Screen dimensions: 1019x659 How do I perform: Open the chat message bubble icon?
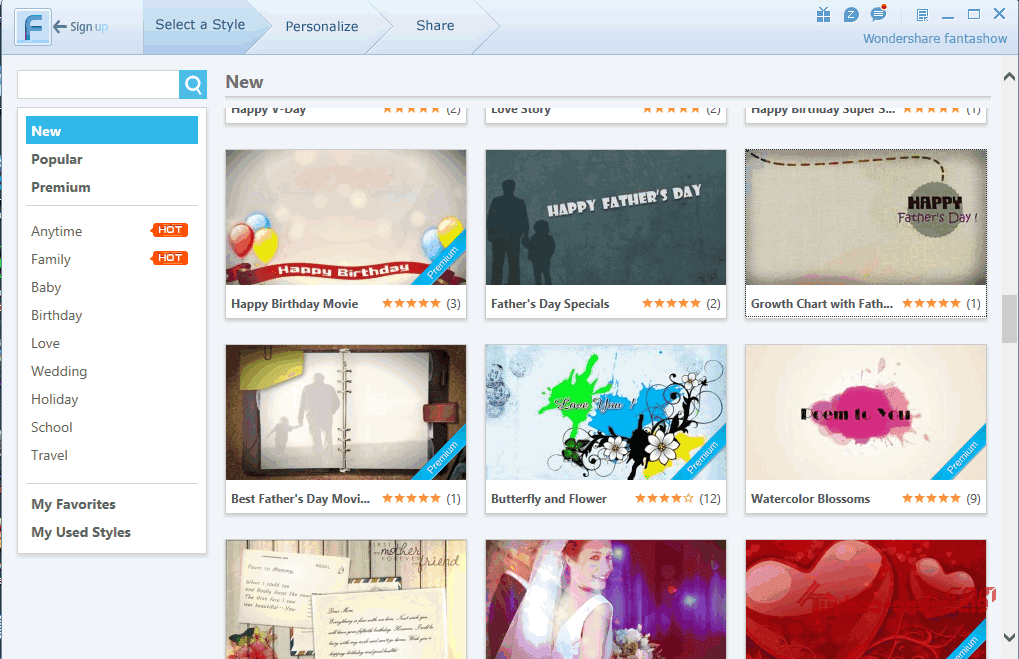879,14
